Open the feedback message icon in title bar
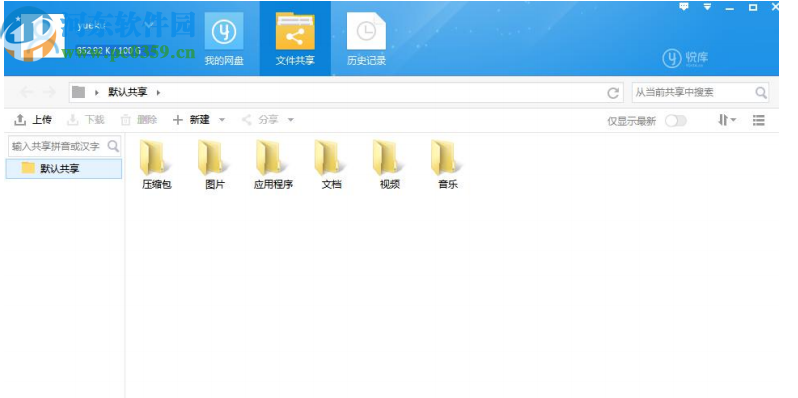 tap(684, 7)
